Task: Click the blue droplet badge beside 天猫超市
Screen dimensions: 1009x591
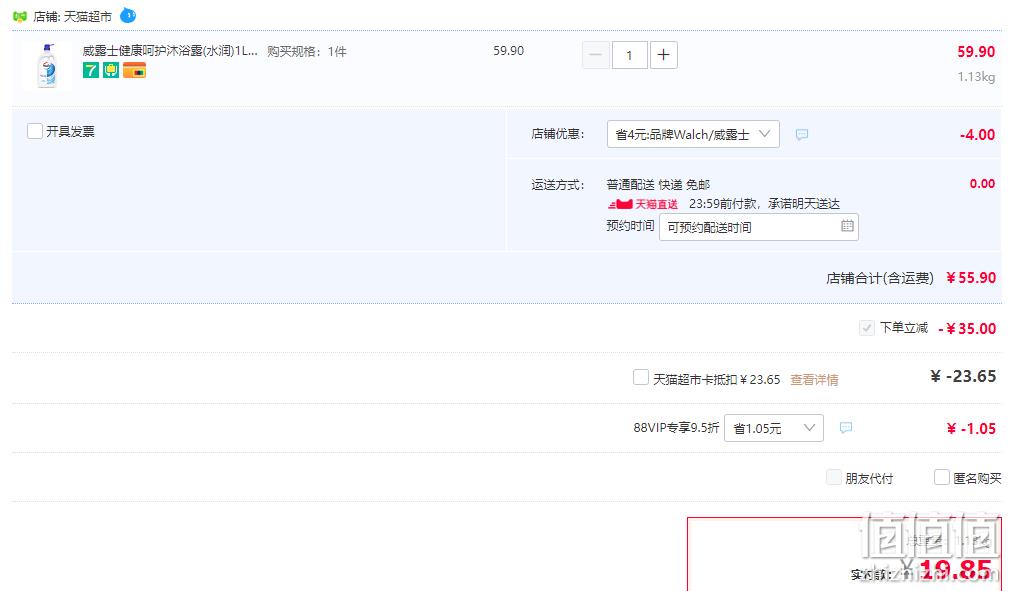Action: click(x=128, y=15)
